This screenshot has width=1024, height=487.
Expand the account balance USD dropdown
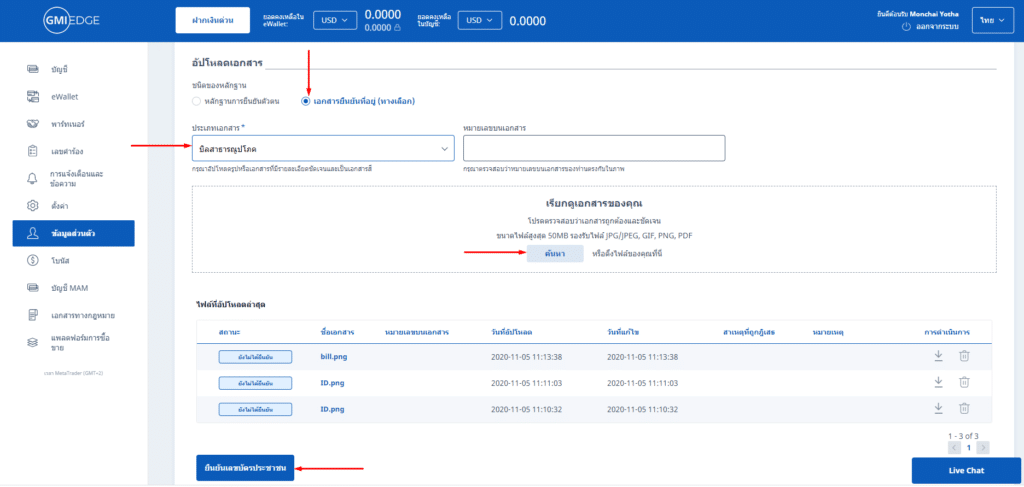pyautogui.click(x=479, y=20)
